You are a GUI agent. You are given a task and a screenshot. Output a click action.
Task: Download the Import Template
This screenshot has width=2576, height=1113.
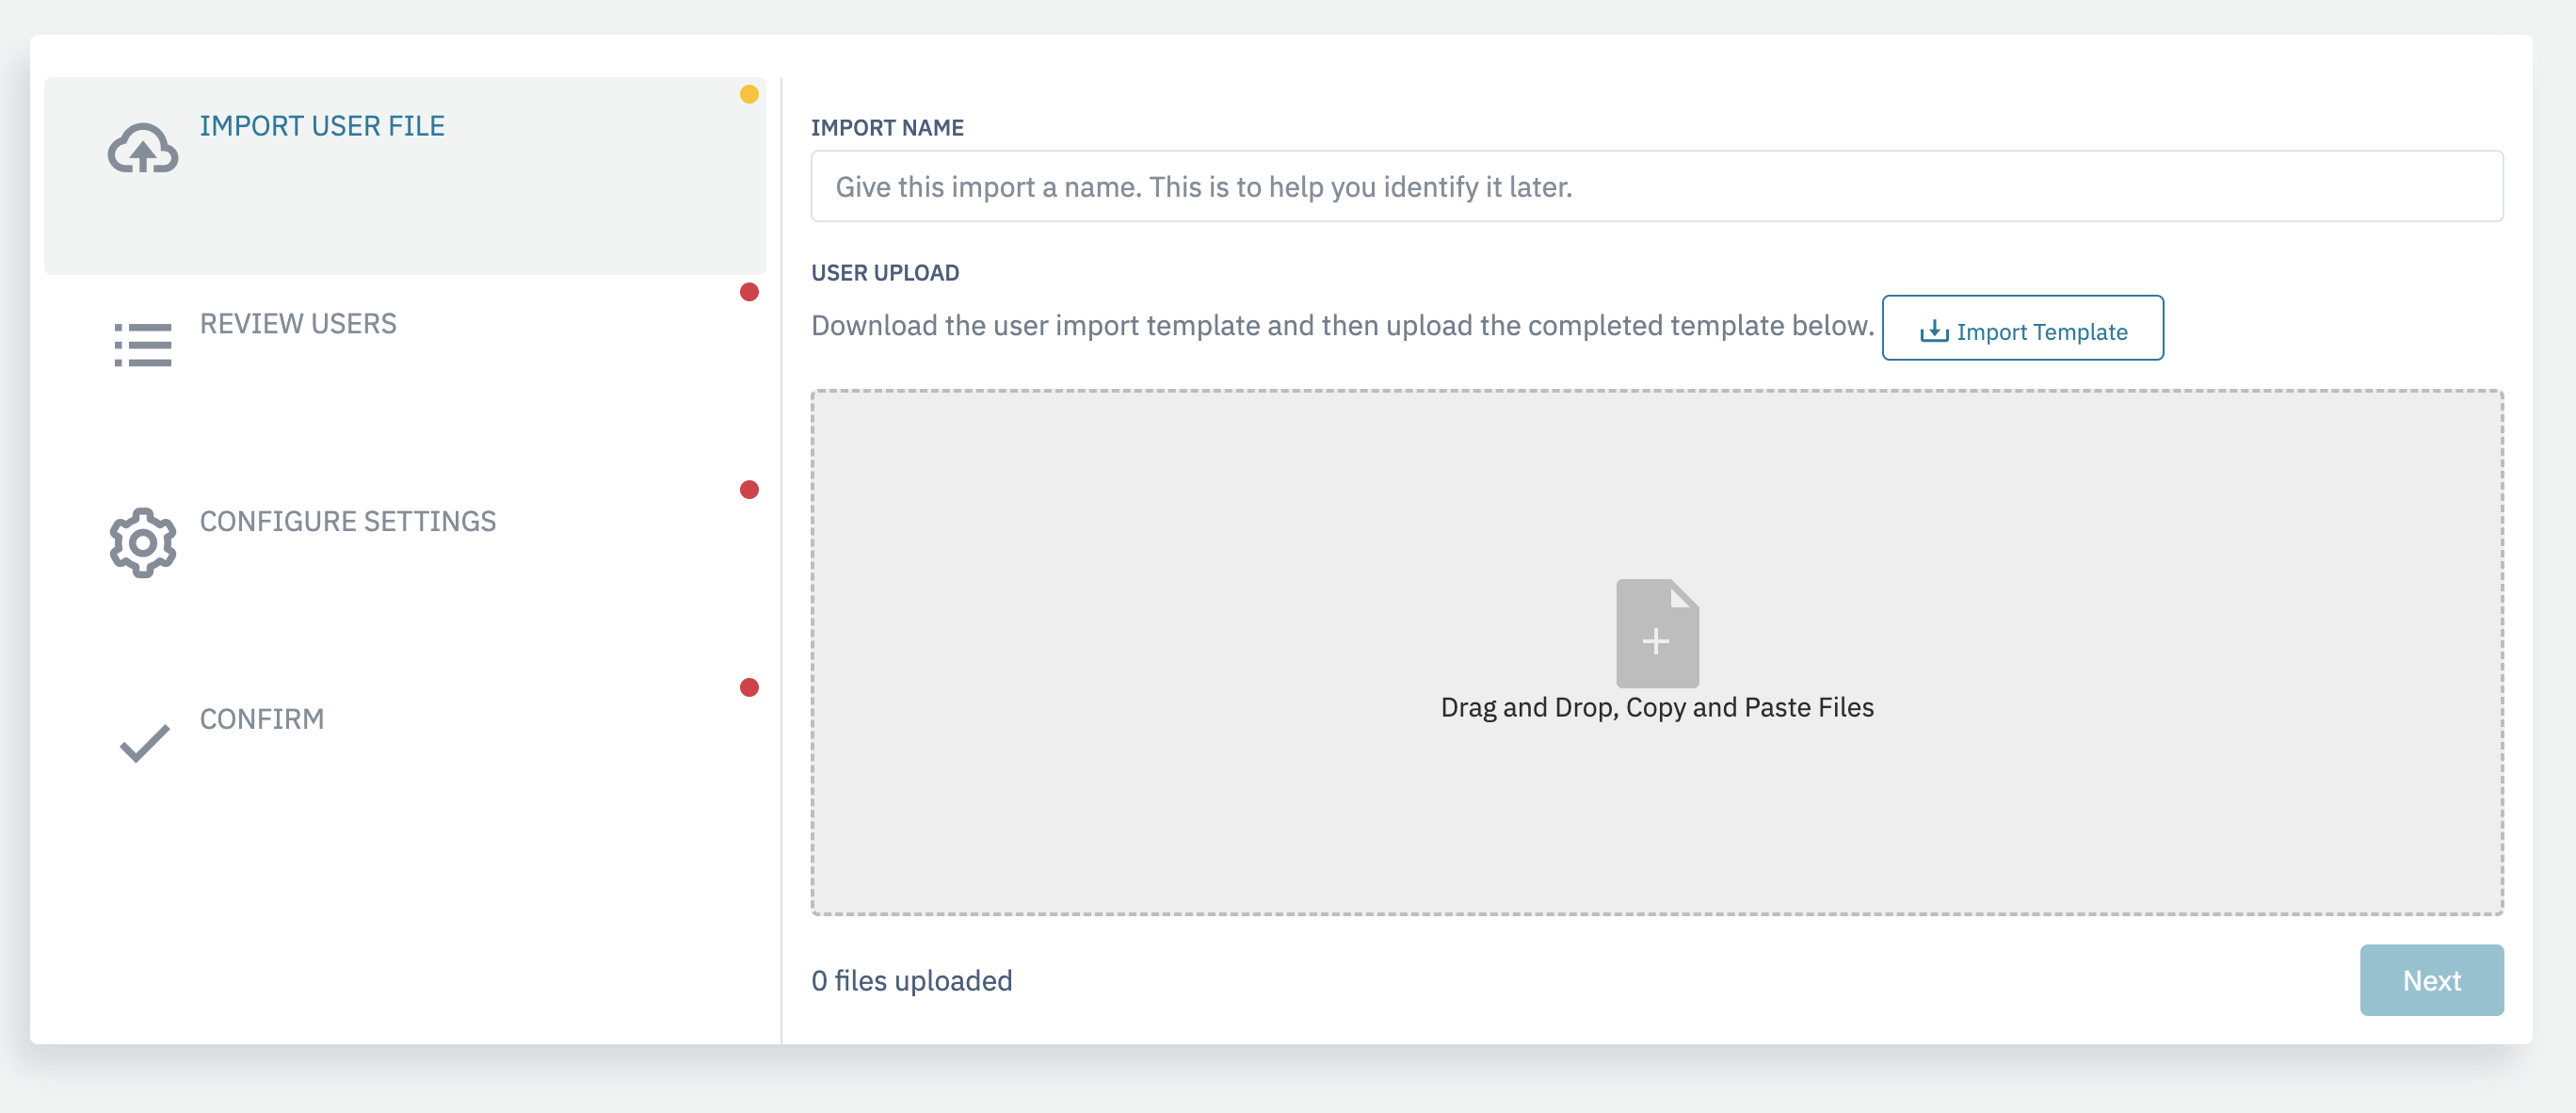point(2022,328)
